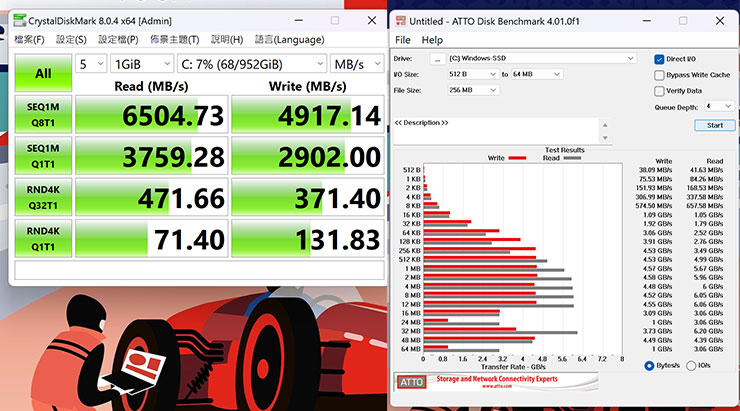Click the SEQ1M Q8T1 read value 6504.73
The image size is (740, 411).
(173, 116)
